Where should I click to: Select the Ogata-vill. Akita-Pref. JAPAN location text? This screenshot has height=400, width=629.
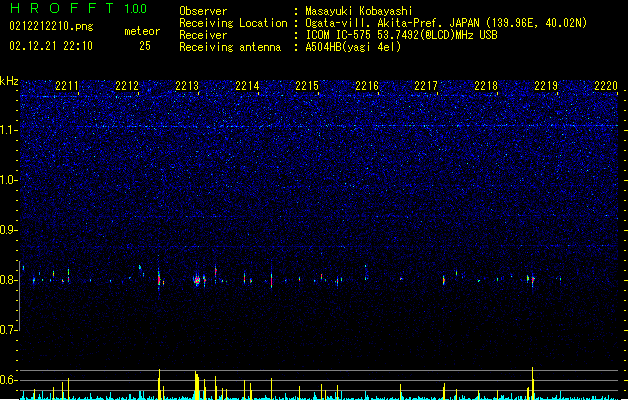(x=446, y=23)
